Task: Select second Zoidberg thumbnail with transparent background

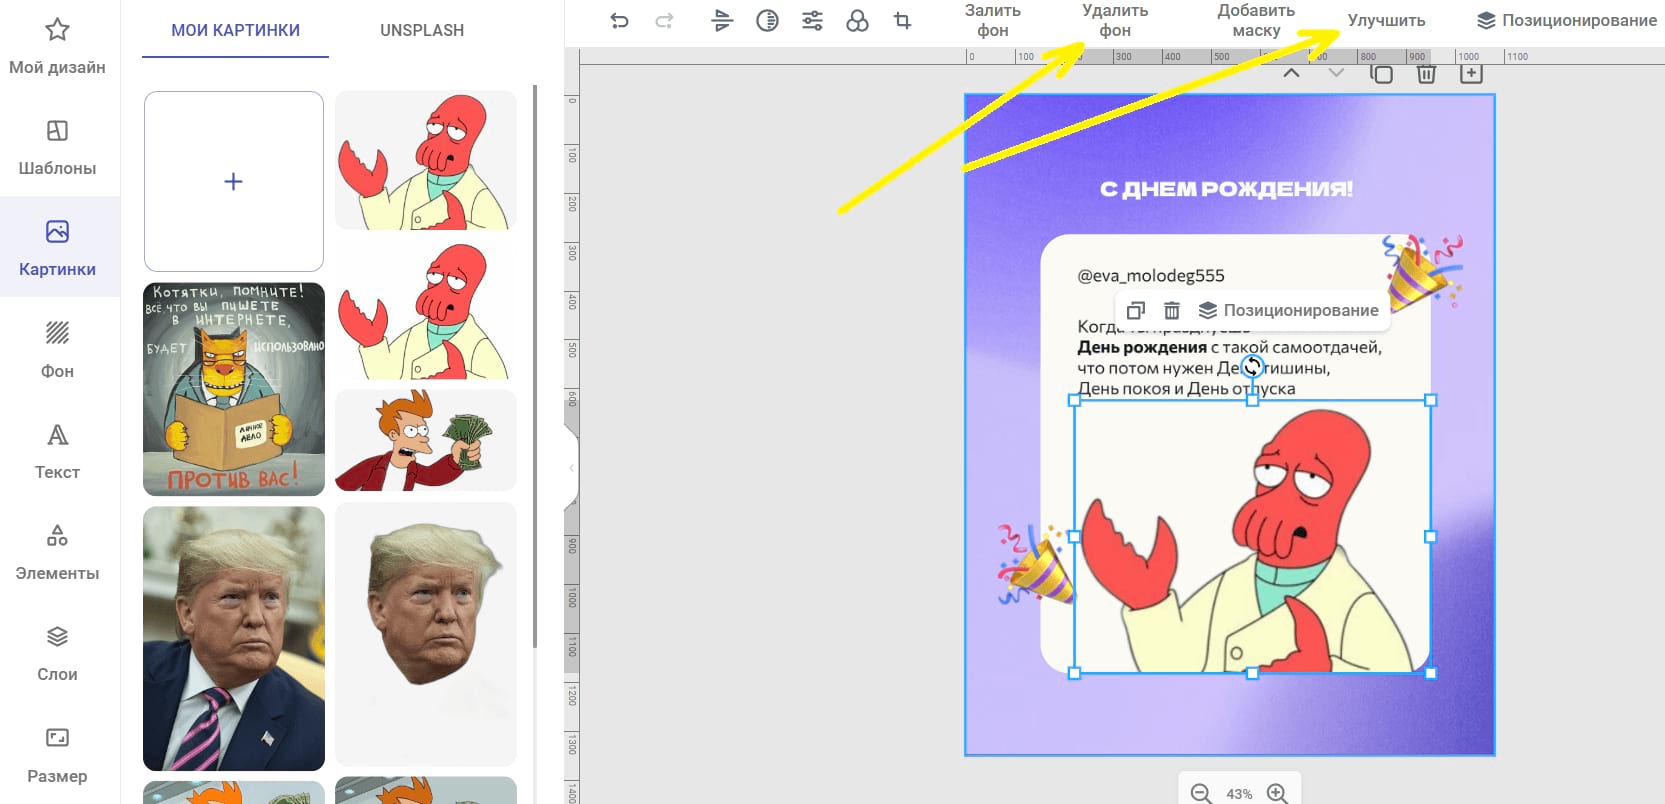Action: pyautogui.click(x=426, y=310)
